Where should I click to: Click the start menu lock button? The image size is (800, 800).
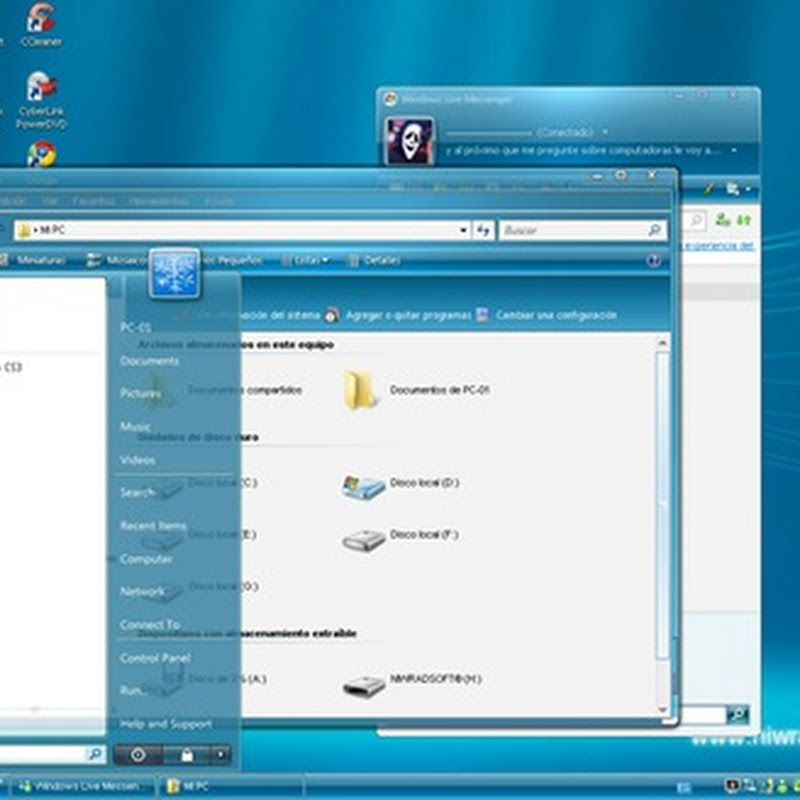(x=186, y=755)
